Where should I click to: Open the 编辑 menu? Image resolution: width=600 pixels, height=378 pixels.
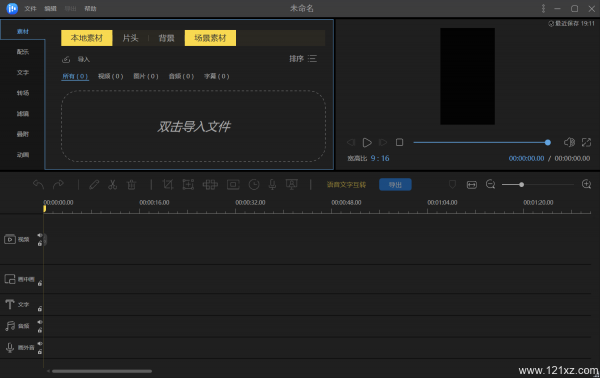point(50,8)
